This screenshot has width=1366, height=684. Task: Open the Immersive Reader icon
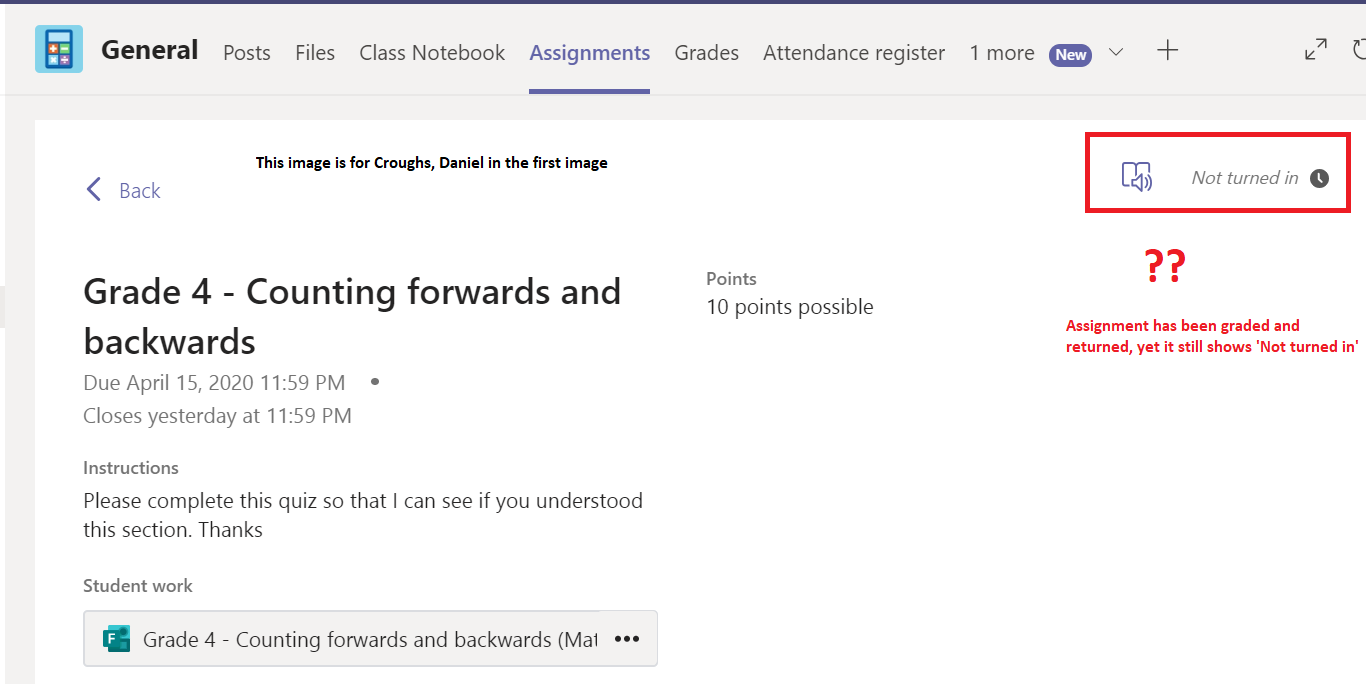pos(1136,178)
